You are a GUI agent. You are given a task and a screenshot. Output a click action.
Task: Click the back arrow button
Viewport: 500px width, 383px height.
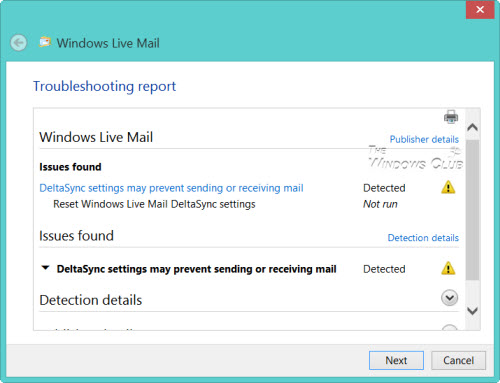coord(18,43)
